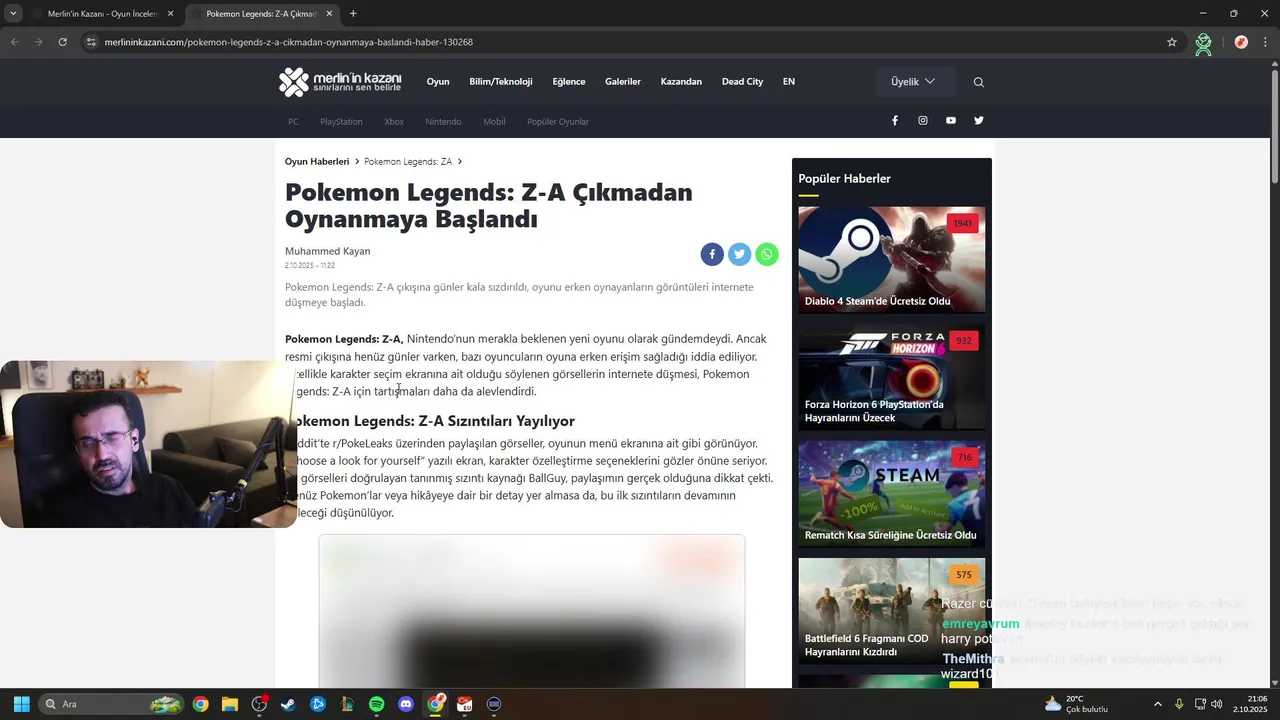Click the microphone icon in system tray
The width and height of the screenshot is (1280, 720).
[1179, 704]
